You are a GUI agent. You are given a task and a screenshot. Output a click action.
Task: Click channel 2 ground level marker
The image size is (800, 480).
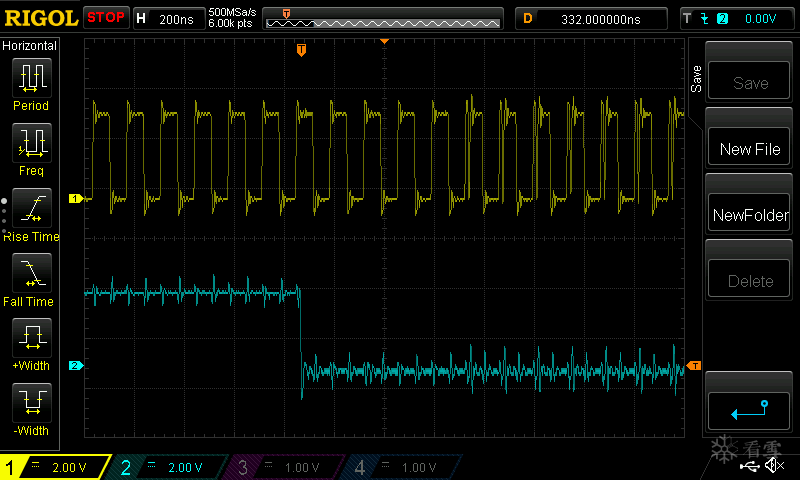[x=76, y=365]
